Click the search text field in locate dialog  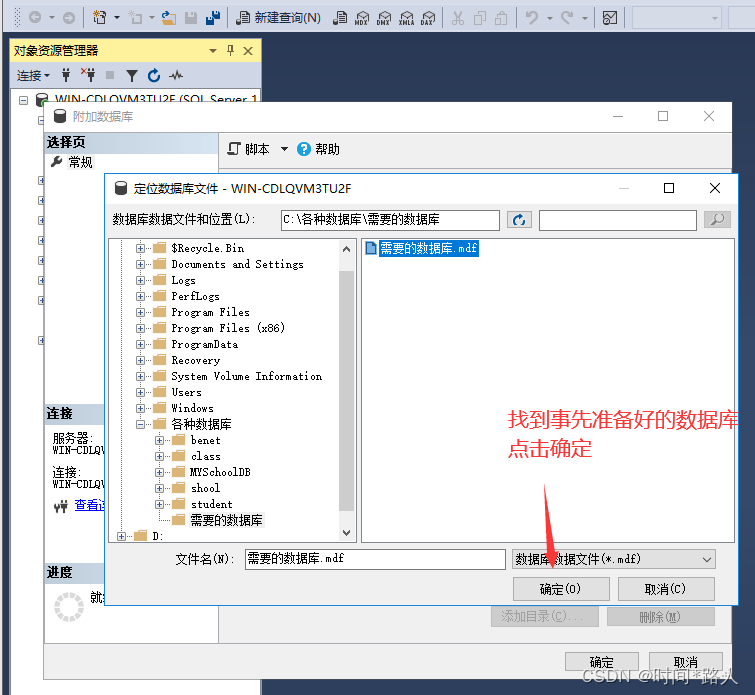(x=618, y=220)
